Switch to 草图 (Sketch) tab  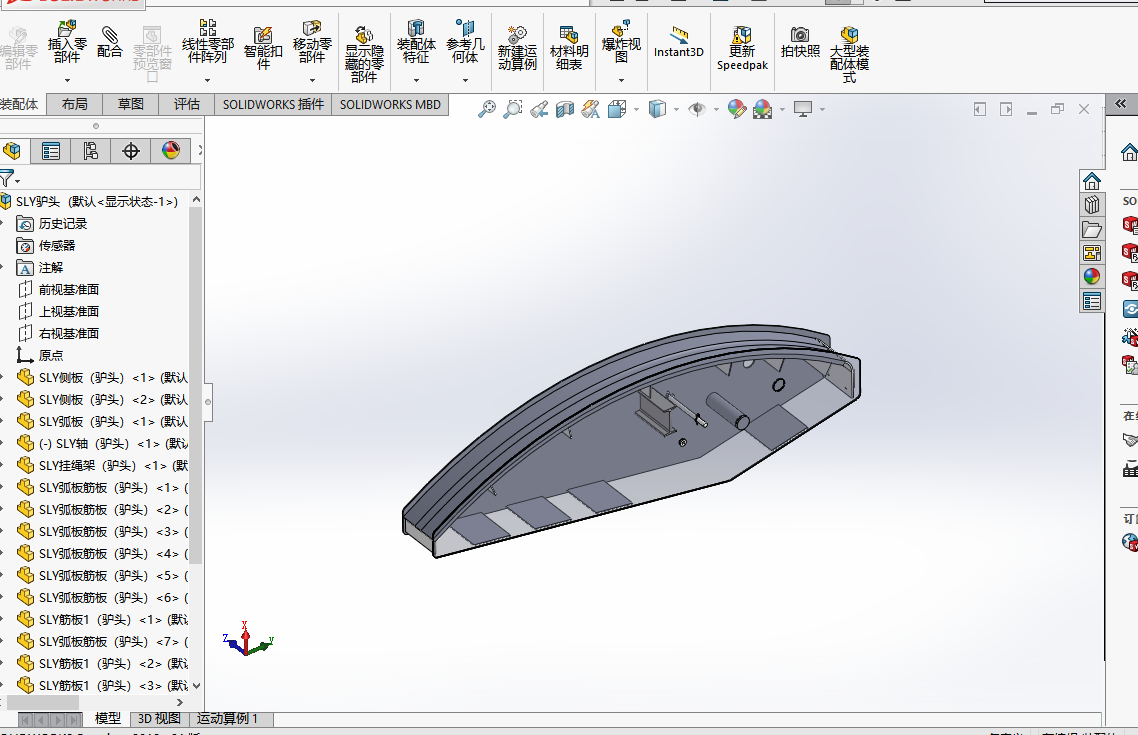click(131, 104)
